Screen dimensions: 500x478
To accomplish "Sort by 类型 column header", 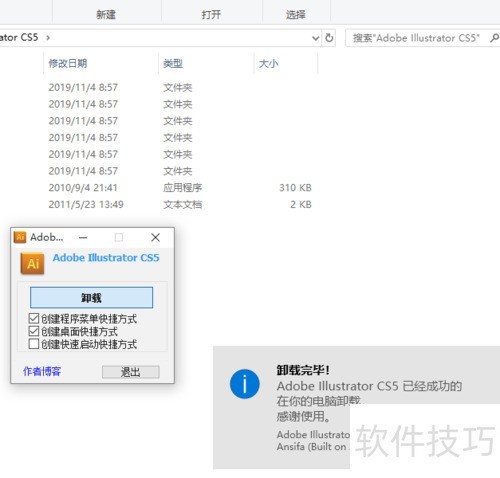I will [173, 63].
